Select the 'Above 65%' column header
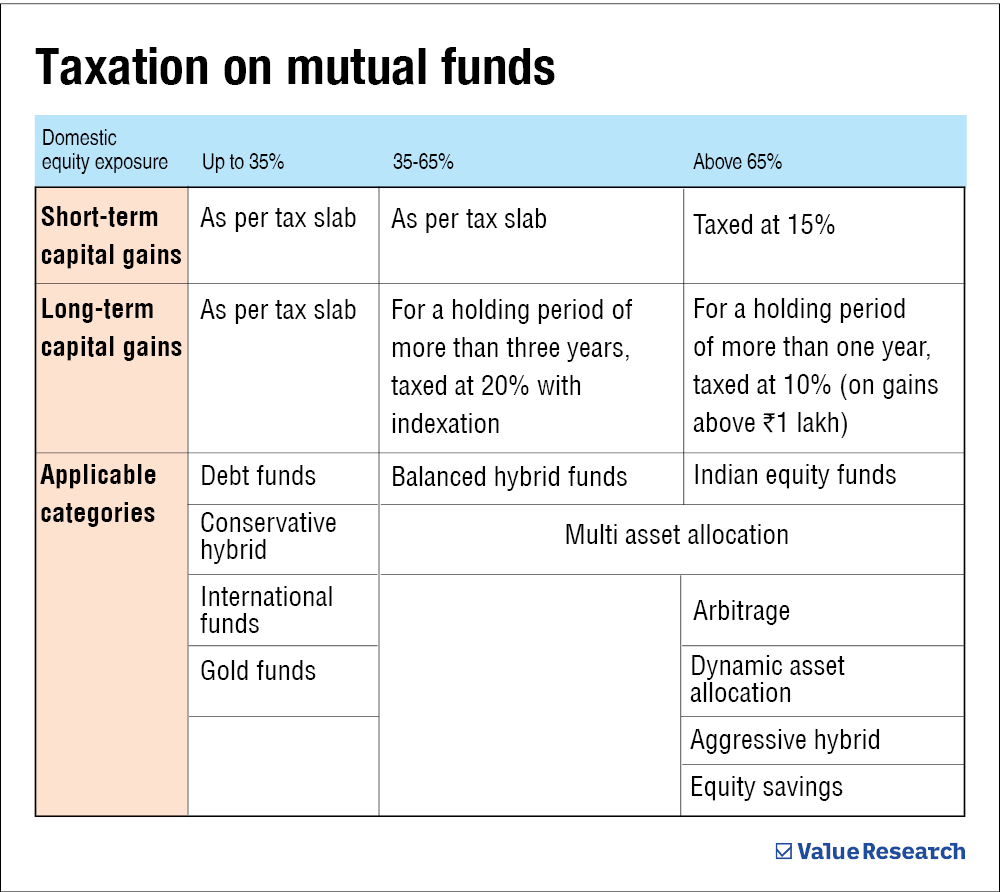This screenshot has width=1000, height=892. (737, 161)
